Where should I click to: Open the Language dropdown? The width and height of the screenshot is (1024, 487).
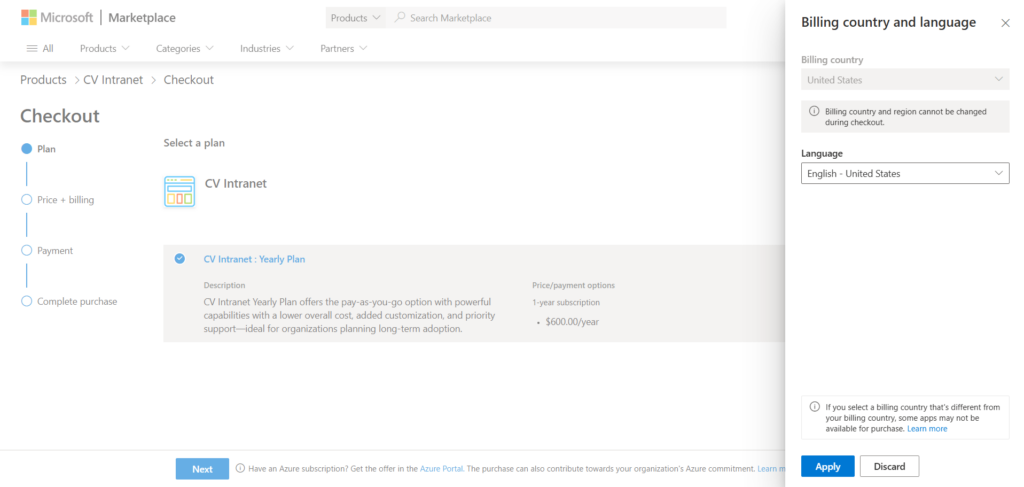(x=905, y=173)
